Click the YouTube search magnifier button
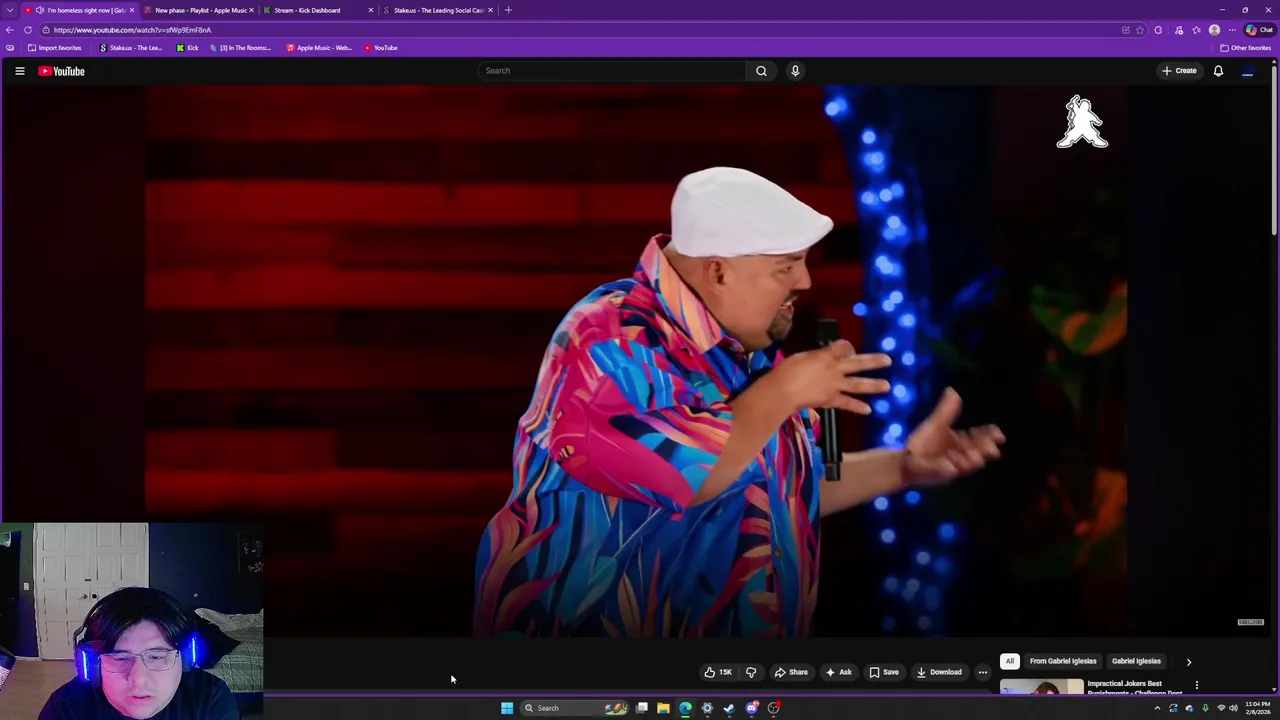Image resolution: width=1280 pixels, height=720 pixels. [x=761, y=71]
